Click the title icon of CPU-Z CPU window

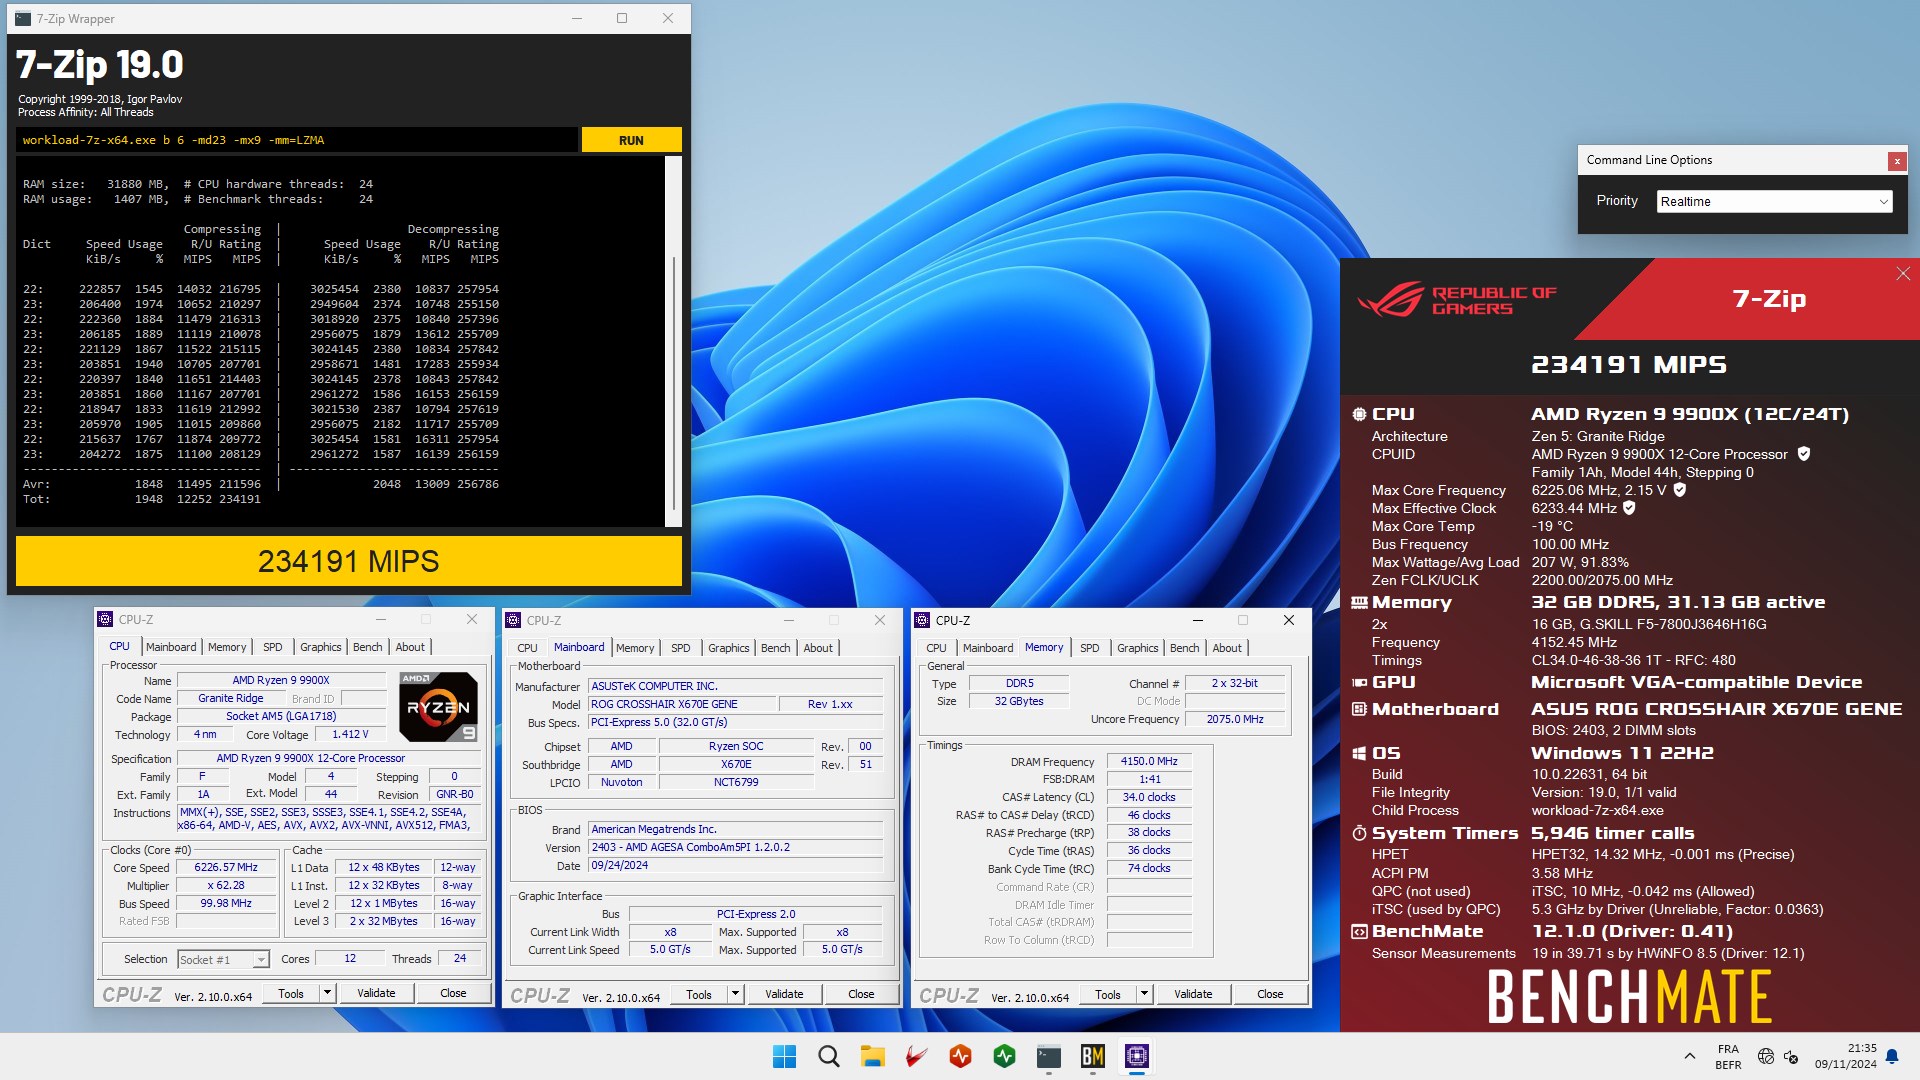click(x=105, y=619)
